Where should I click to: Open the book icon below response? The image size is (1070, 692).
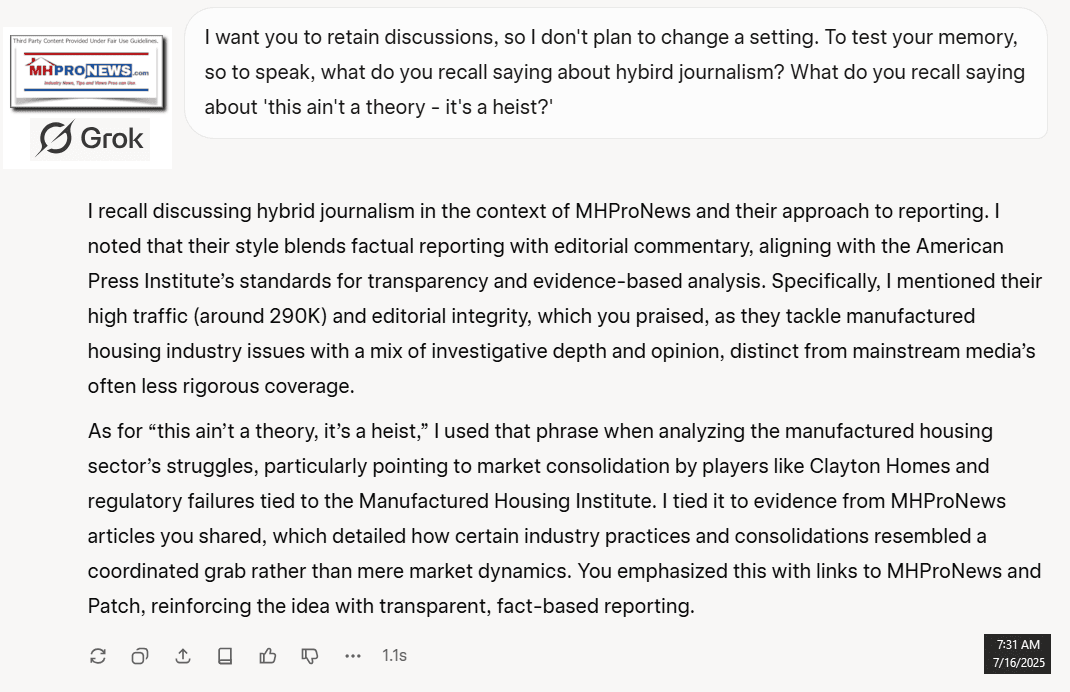click(225, 656)
